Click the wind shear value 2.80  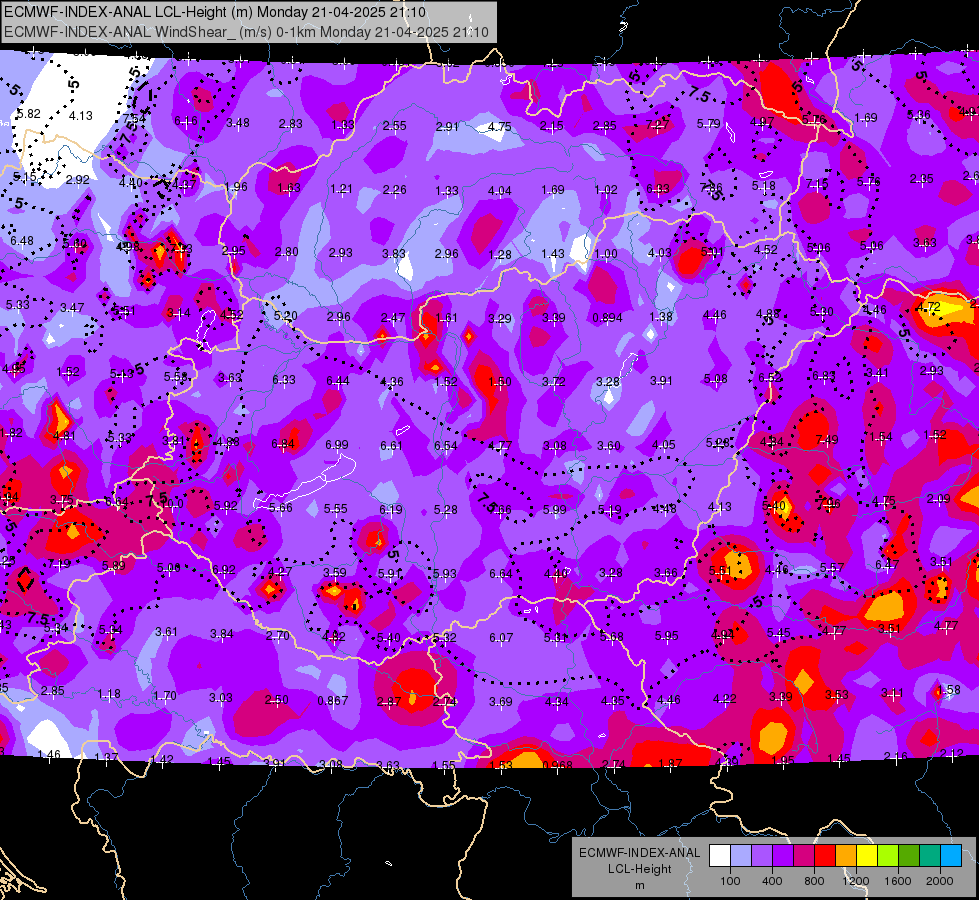(287, 252)
